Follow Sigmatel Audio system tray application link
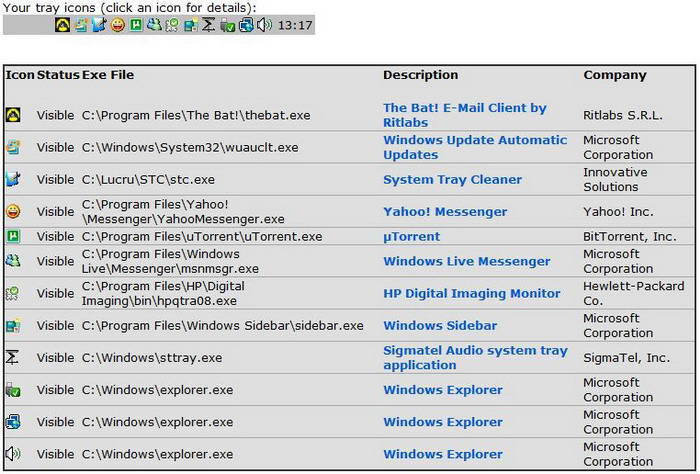This screenshot has height=474, width=700. point(475,358)
